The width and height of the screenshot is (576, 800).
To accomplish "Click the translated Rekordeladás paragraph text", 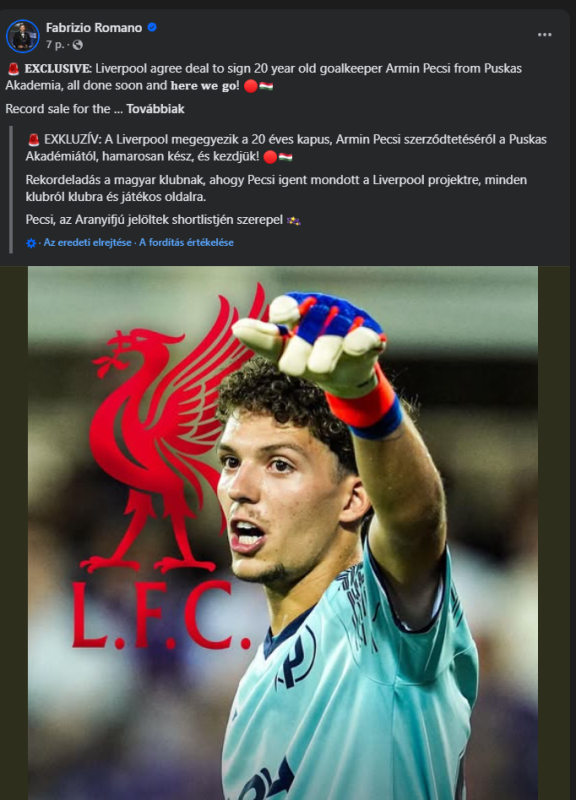I will 276,188.
